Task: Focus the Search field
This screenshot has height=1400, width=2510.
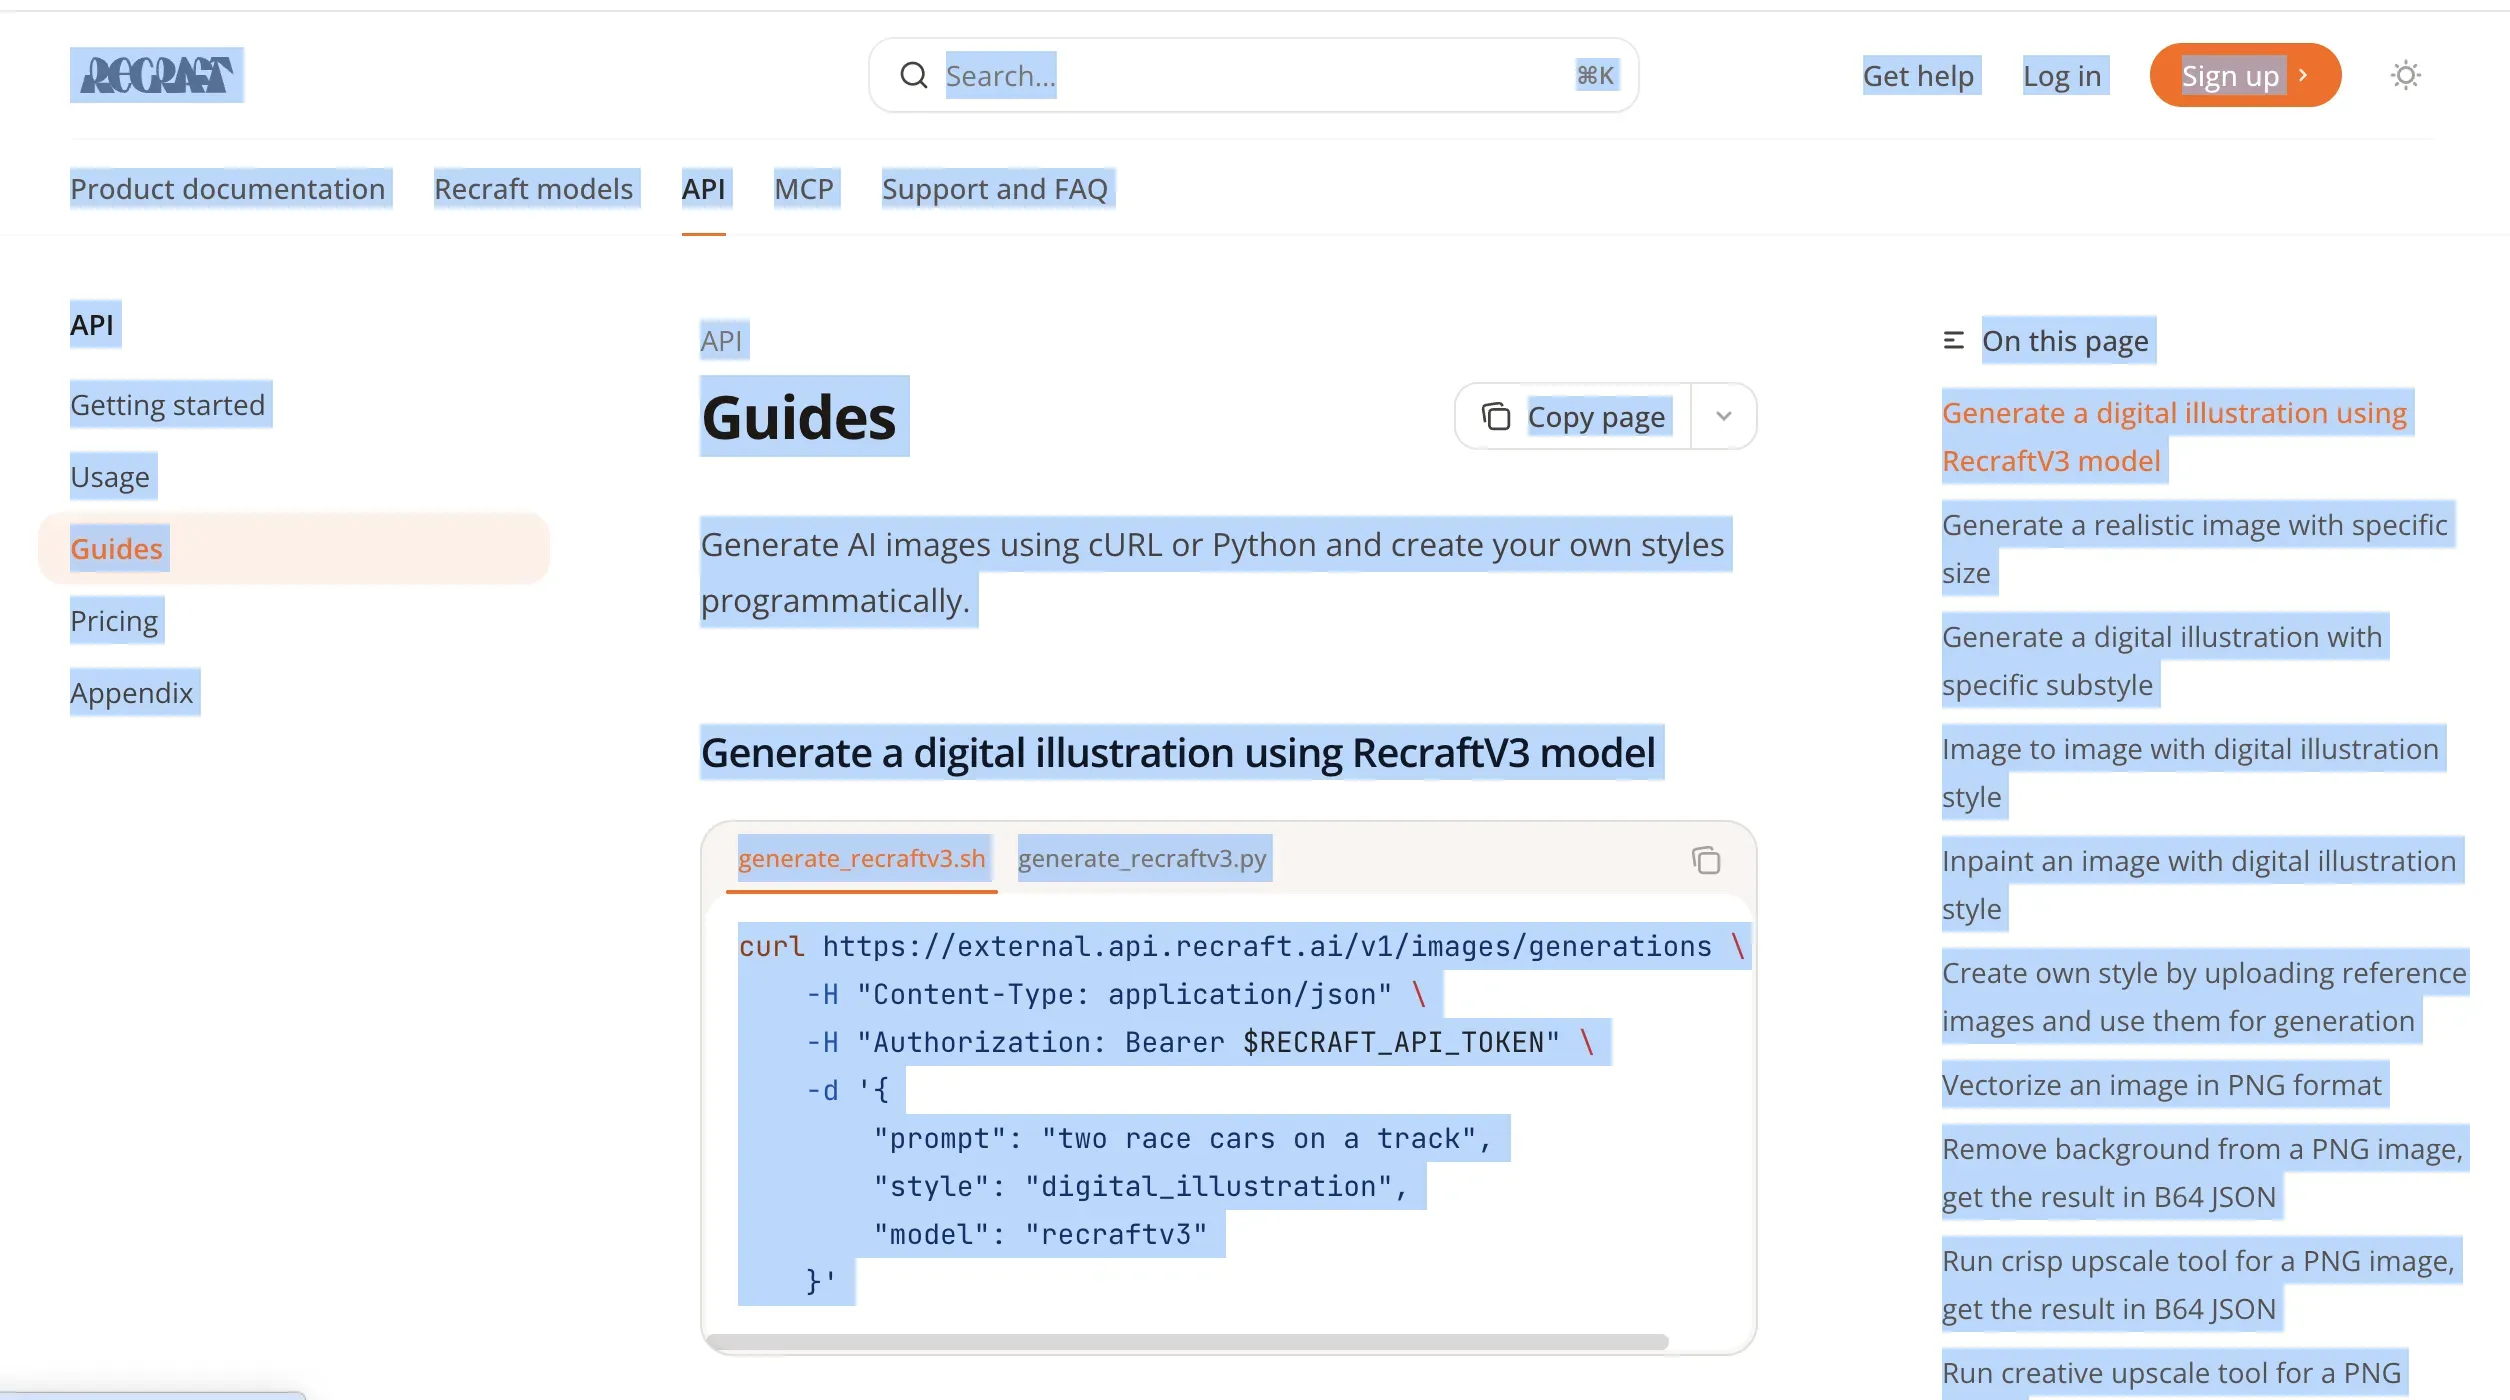Action: (x=1253, y=75)
